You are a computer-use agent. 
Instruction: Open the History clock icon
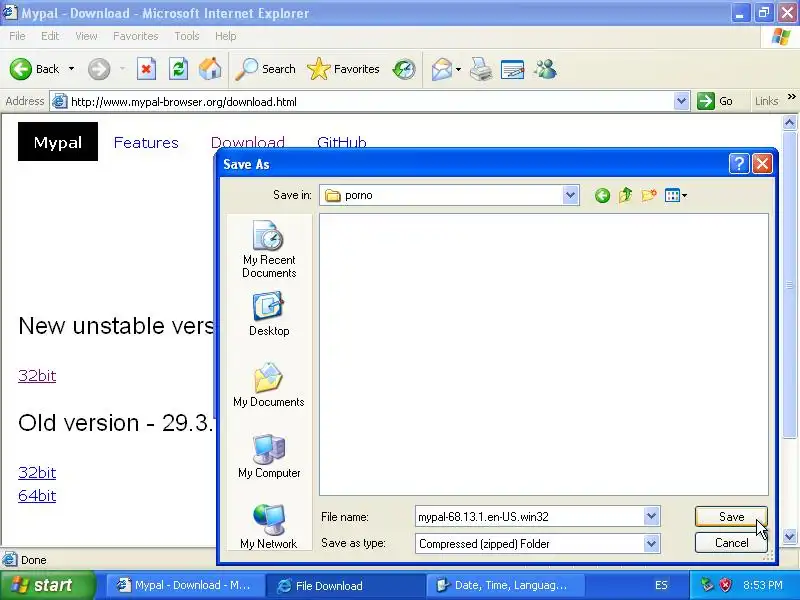pos(404,69)
